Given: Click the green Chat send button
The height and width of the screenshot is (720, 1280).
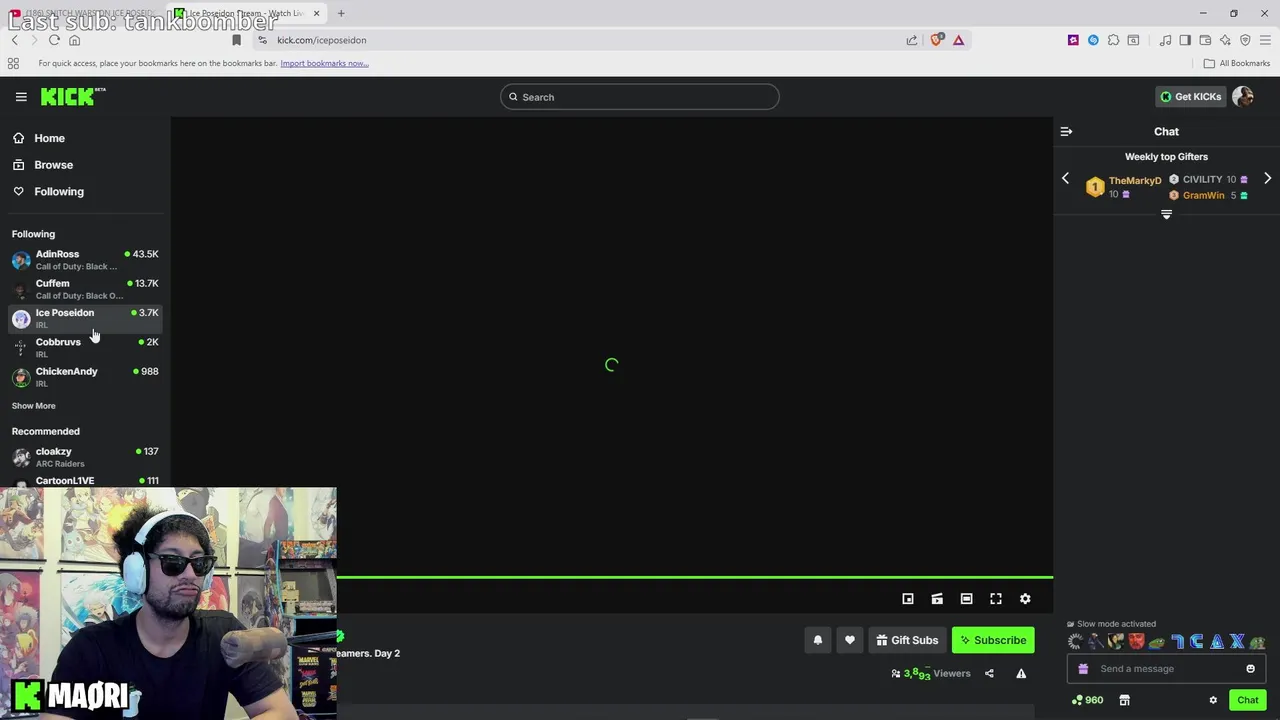Looking at the screenshot, I should 1247,701.
